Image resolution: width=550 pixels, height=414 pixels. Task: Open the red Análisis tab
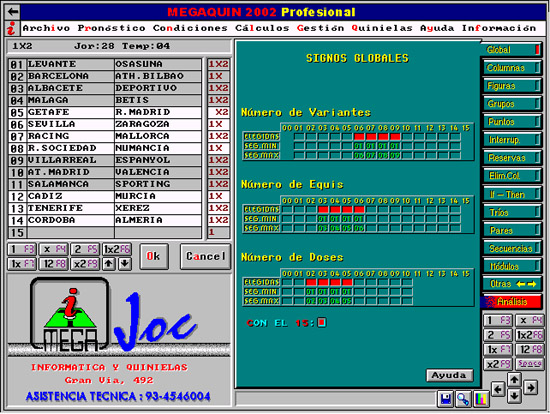pos(511,302)
